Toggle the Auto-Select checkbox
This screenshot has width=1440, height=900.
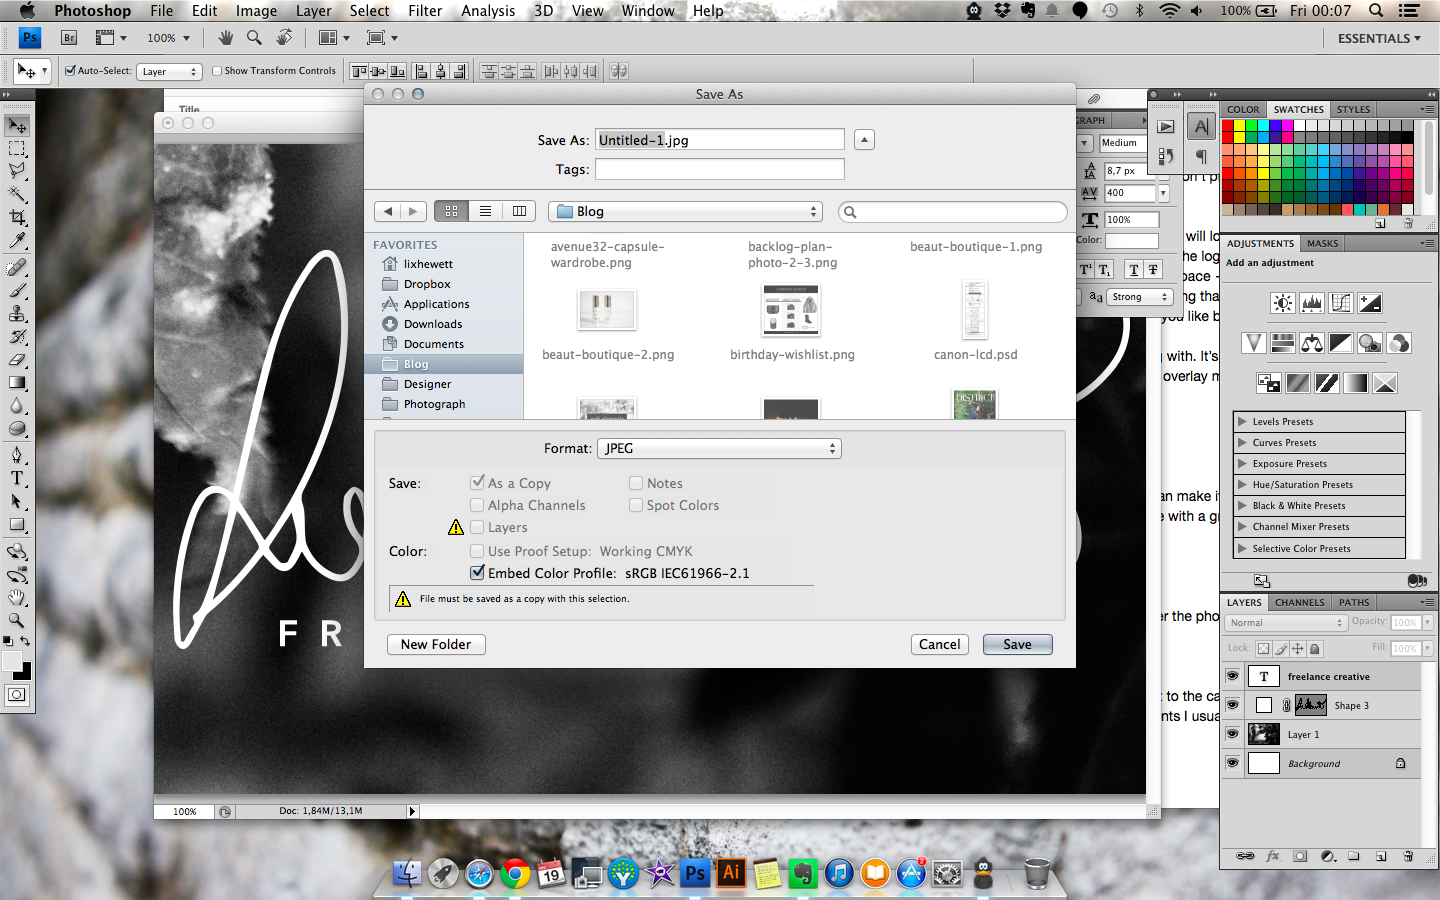[70, 71]
